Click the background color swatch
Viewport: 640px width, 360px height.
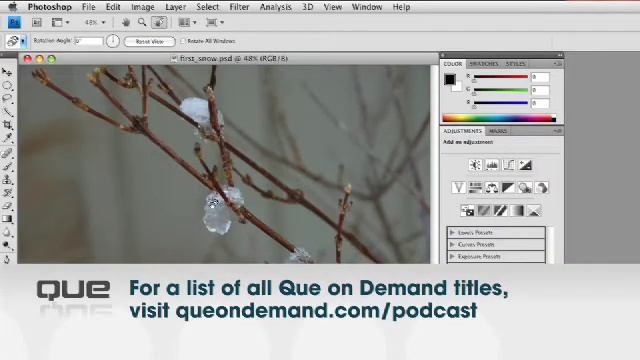coord(457,87)
